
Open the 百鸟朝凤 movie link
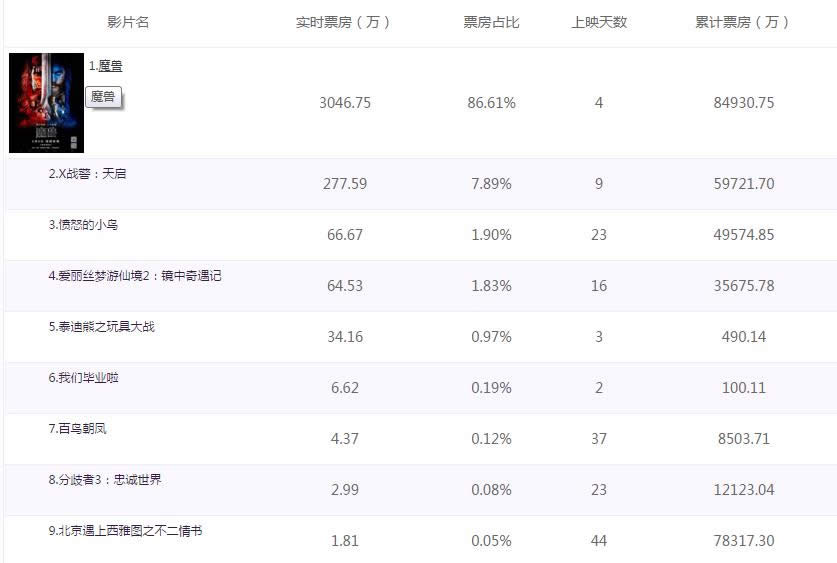78,428
